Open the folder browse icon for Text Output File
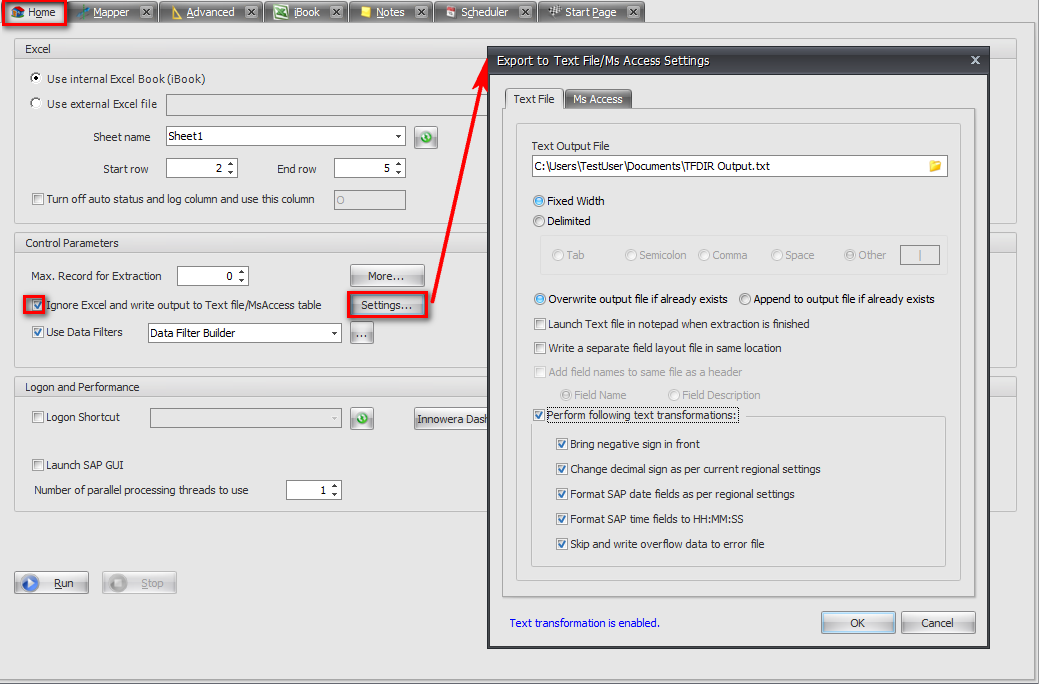 [x=934, y=166]
